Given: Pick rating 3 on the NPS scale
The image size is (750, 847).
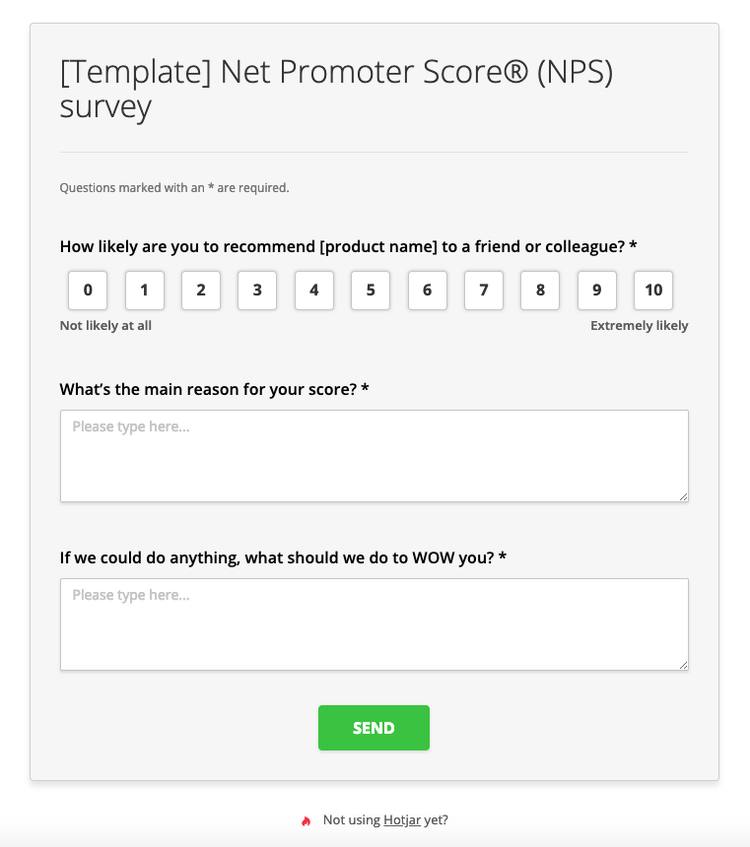Looking at the screenshot, I should [x=257, y=290].
